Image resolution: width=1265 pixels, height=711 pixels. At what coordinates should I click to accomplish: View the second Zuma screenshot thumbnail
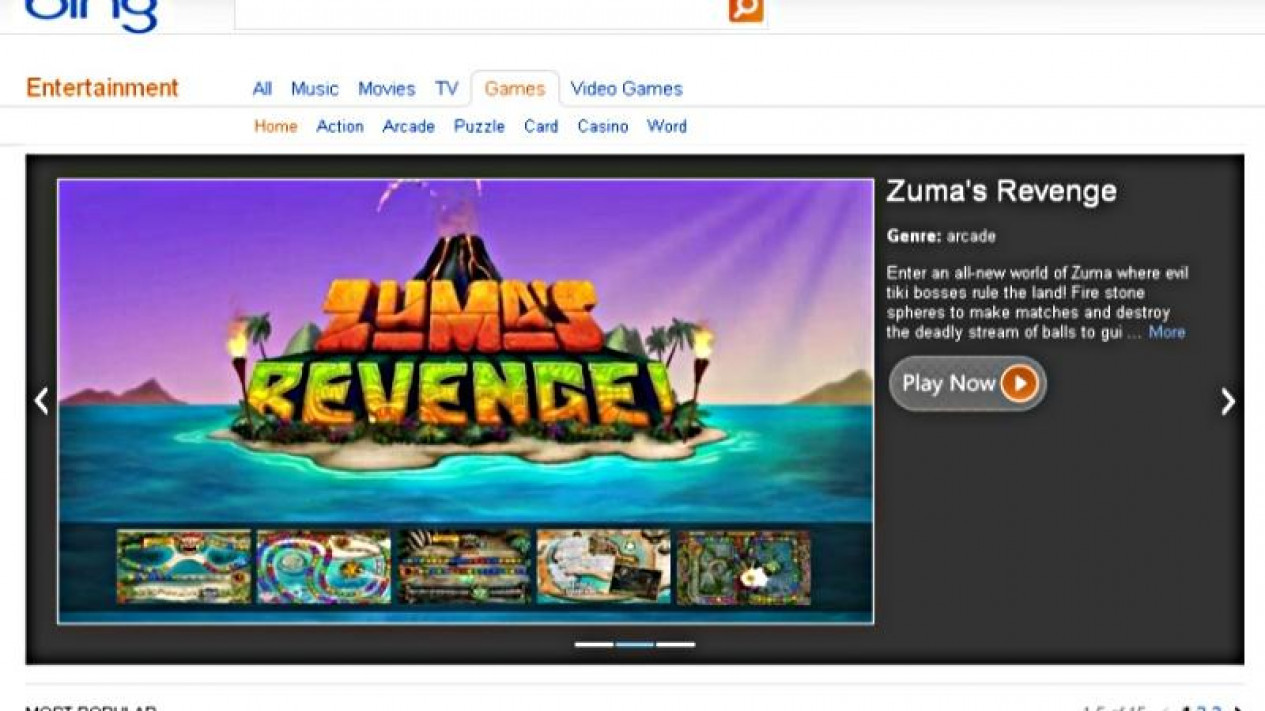coord(324,567)
